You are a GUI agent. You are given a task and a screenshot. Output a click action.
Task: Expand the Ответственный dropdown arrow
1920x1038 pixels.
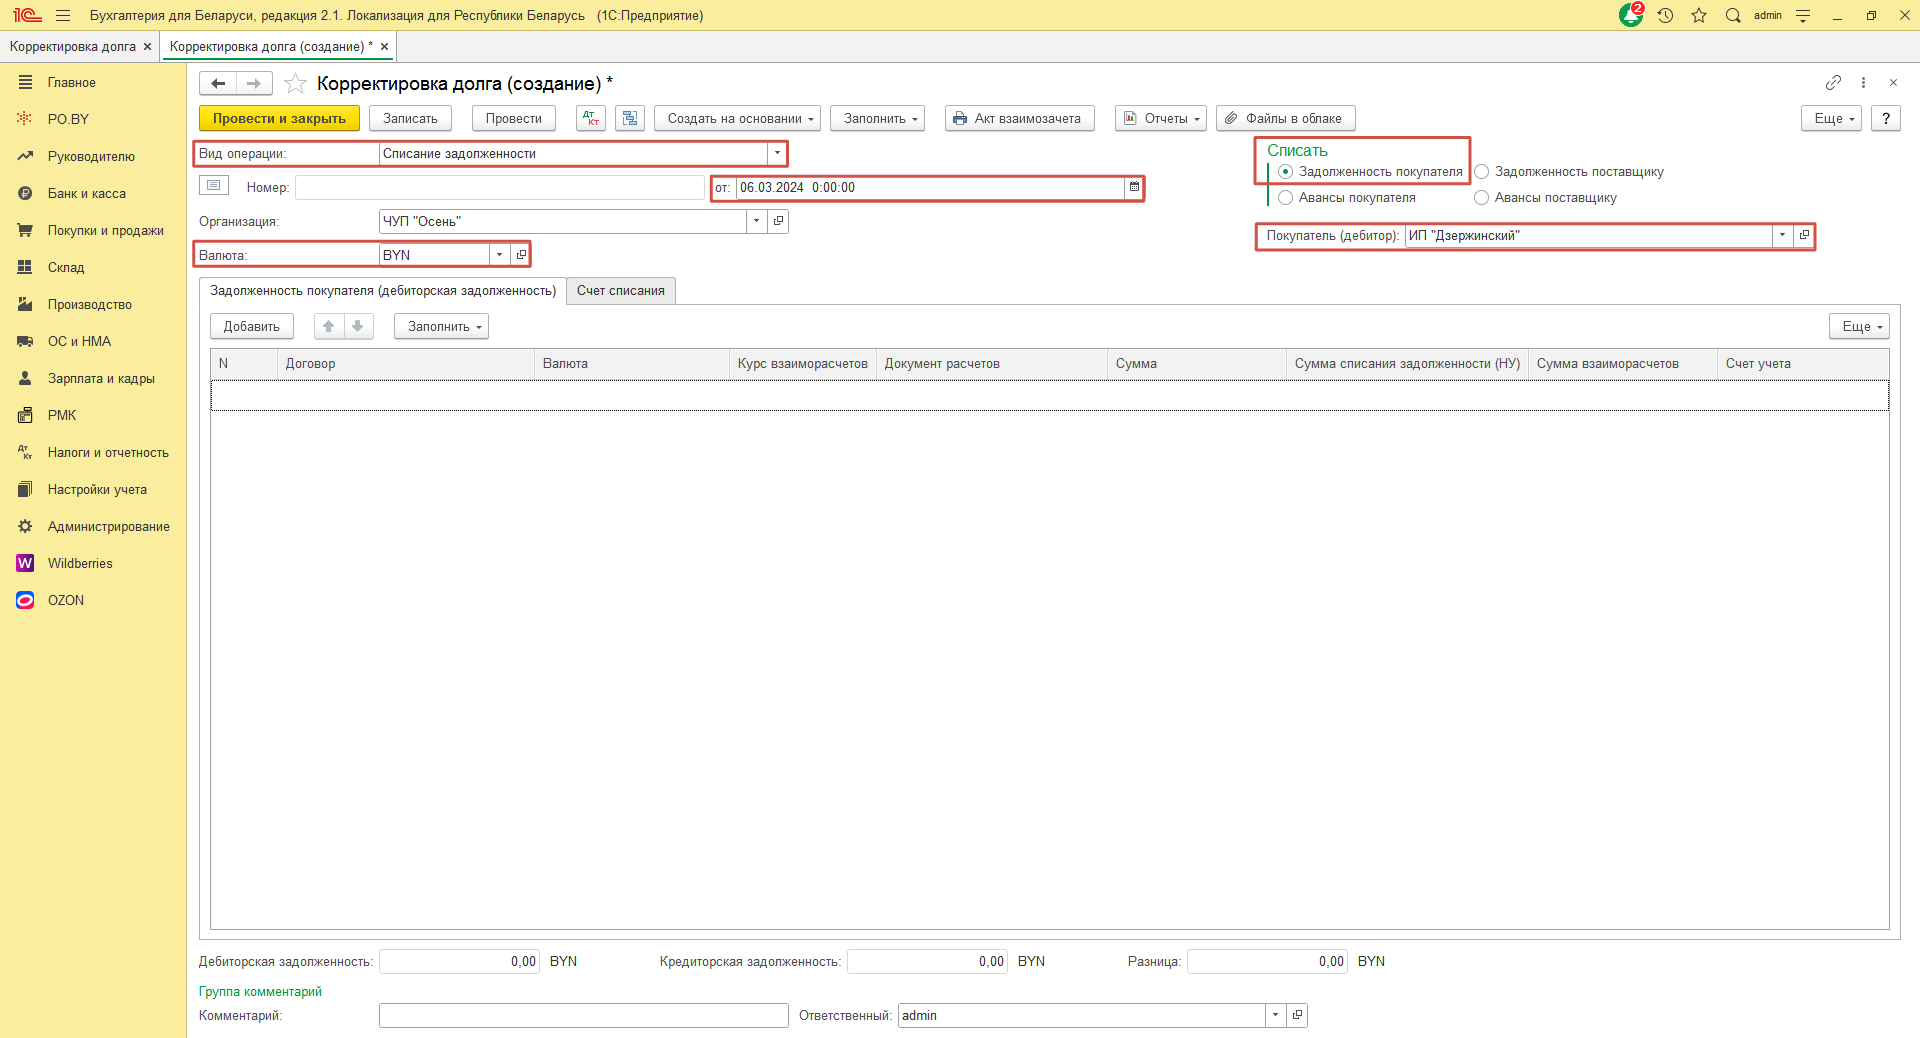pos(1275,1015)
